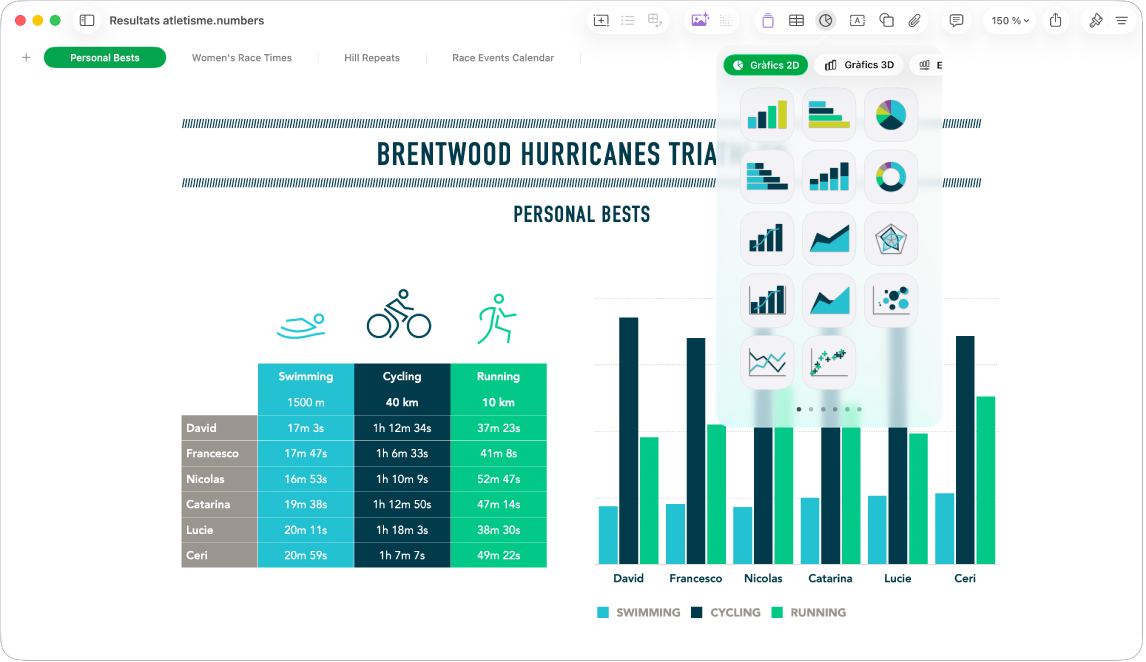Open the Shape insert icon
The height and width of the screenshot is (662, 1146).
point(887,20)
